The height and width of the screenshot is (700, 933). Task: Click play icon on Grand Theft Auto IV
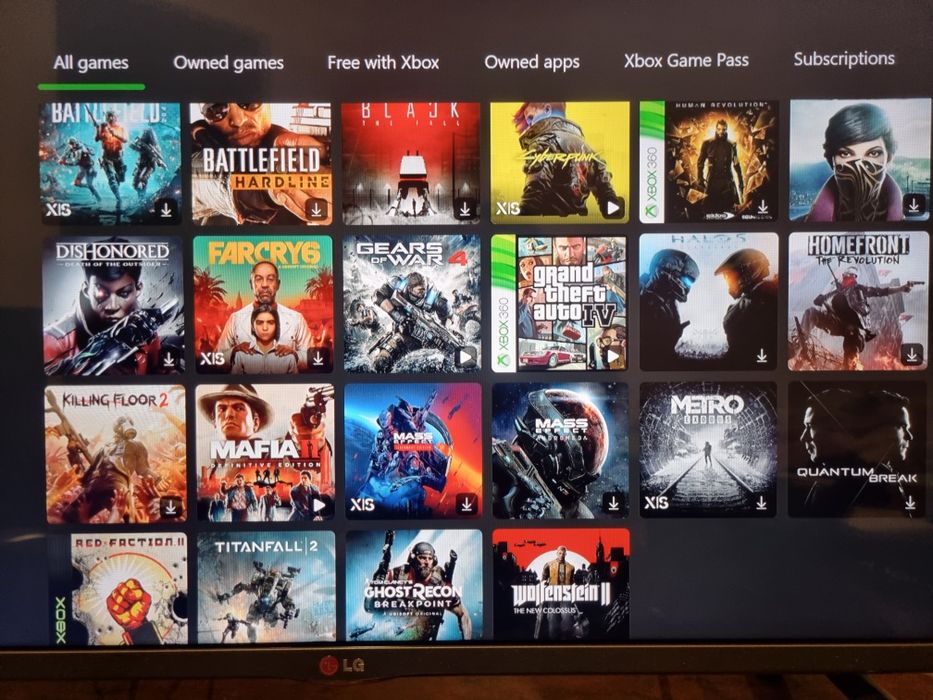pyautogui.click(x=613, y=357)
